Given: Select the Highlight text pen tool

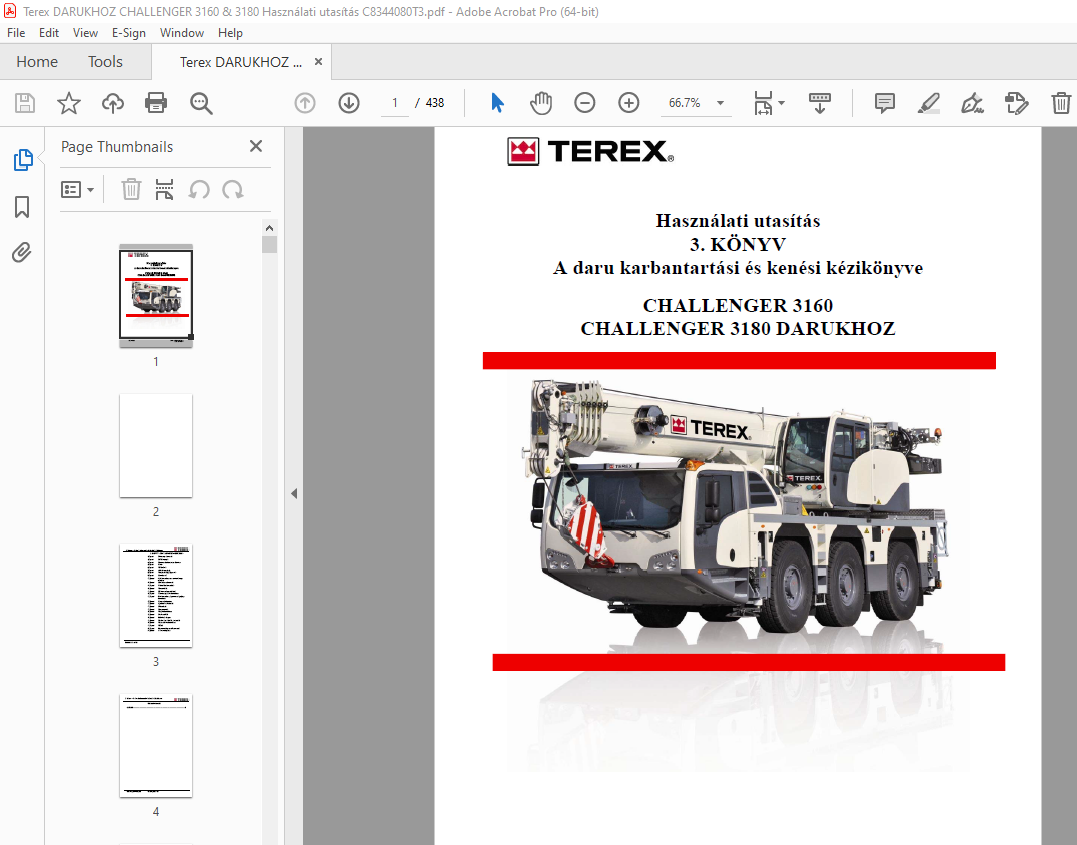Looking at the screenshot, I should click(929, 103).
